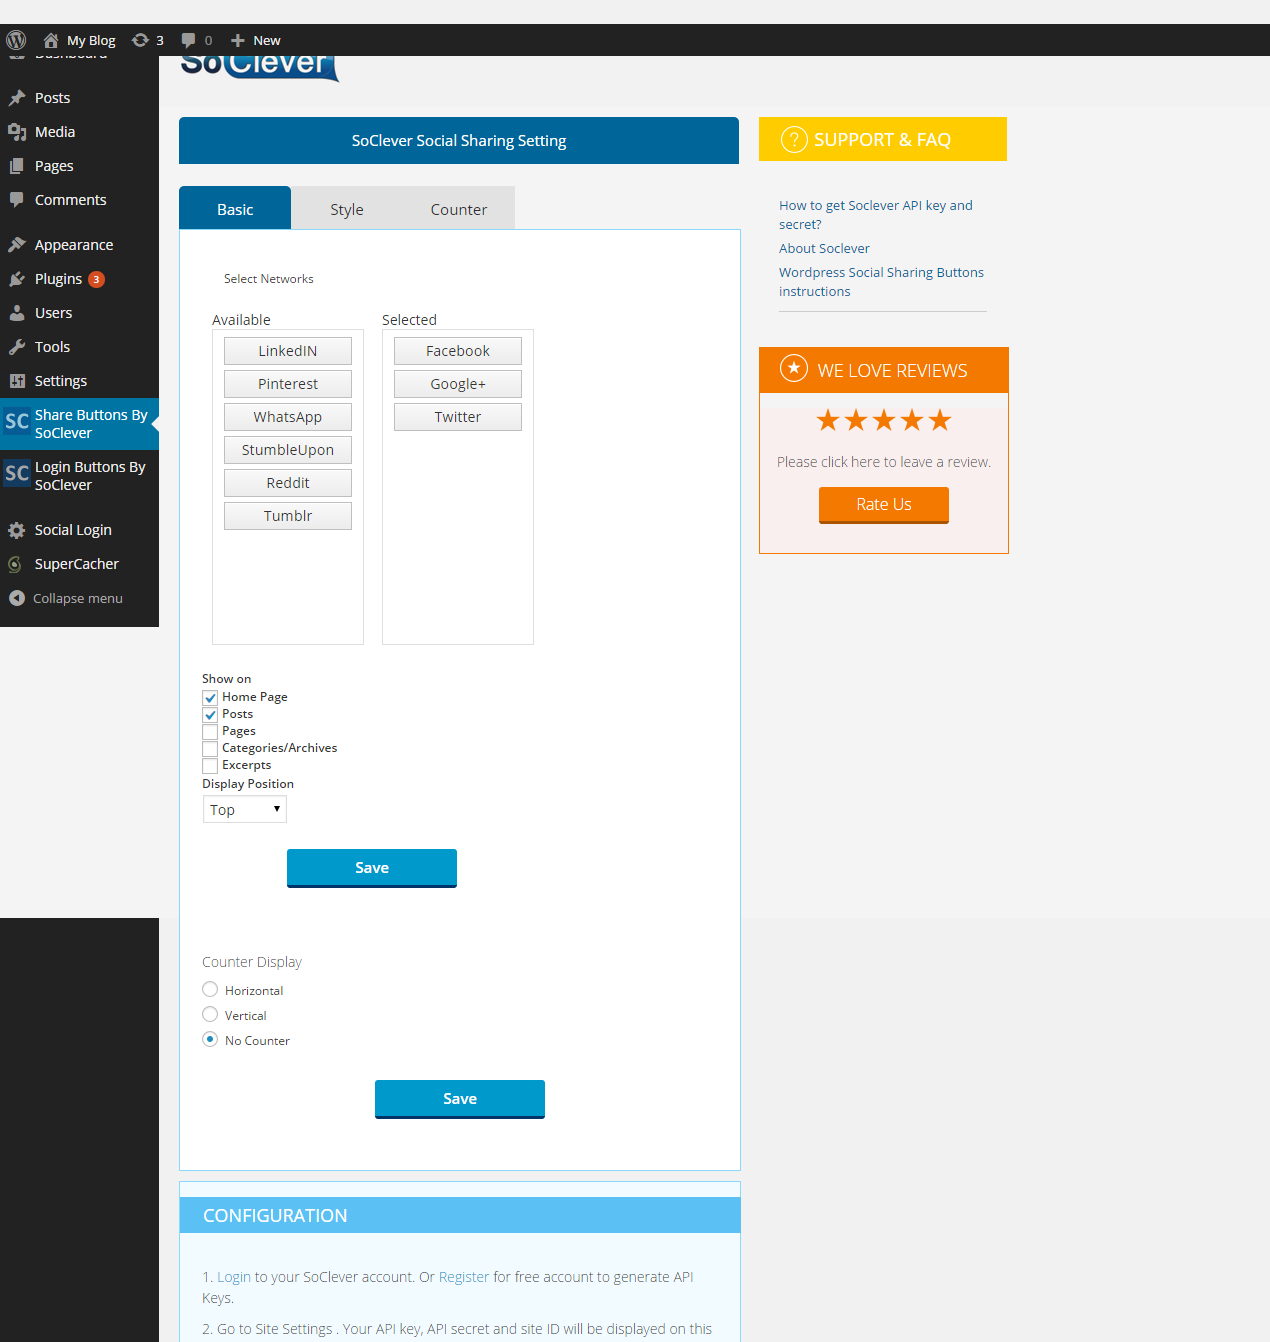Click the Settings sliders icon
This screenshot has width=1270, height=1342.
[x=17, y=381]
